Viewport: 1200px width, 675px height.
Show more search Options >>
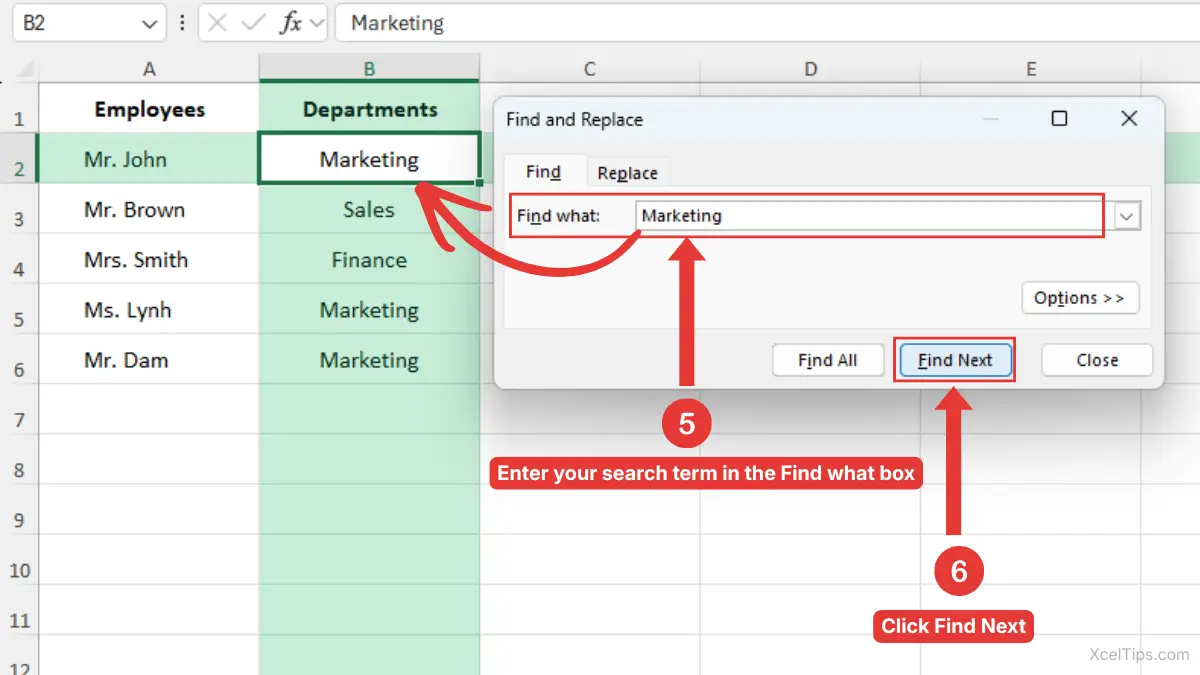point(1080,298)
